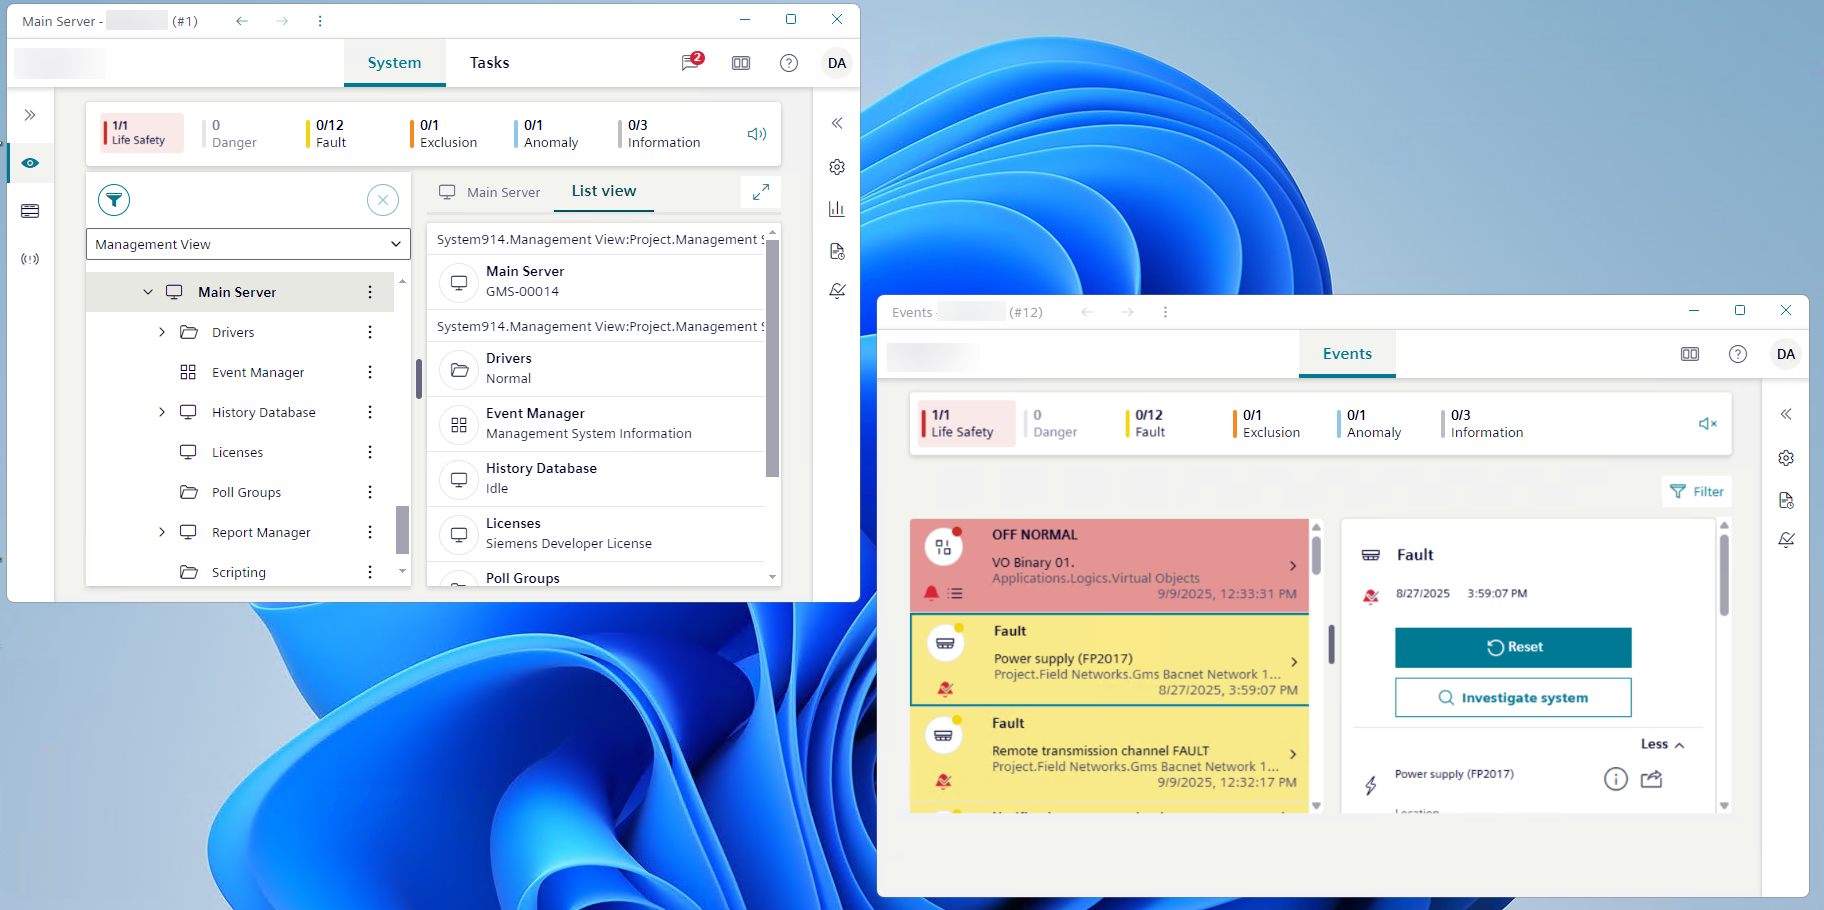This screenshot has height=910, width=1824.
Task: Click the Investigate system button
Action: tap(1512, 698)
